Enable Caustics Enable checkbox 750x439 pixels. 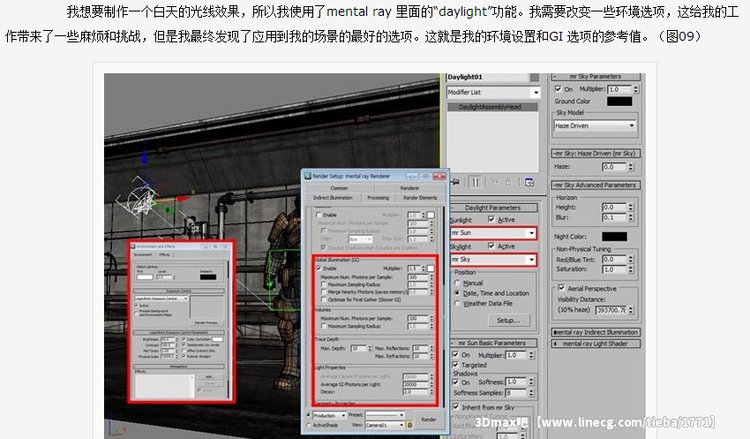point(319,215)
